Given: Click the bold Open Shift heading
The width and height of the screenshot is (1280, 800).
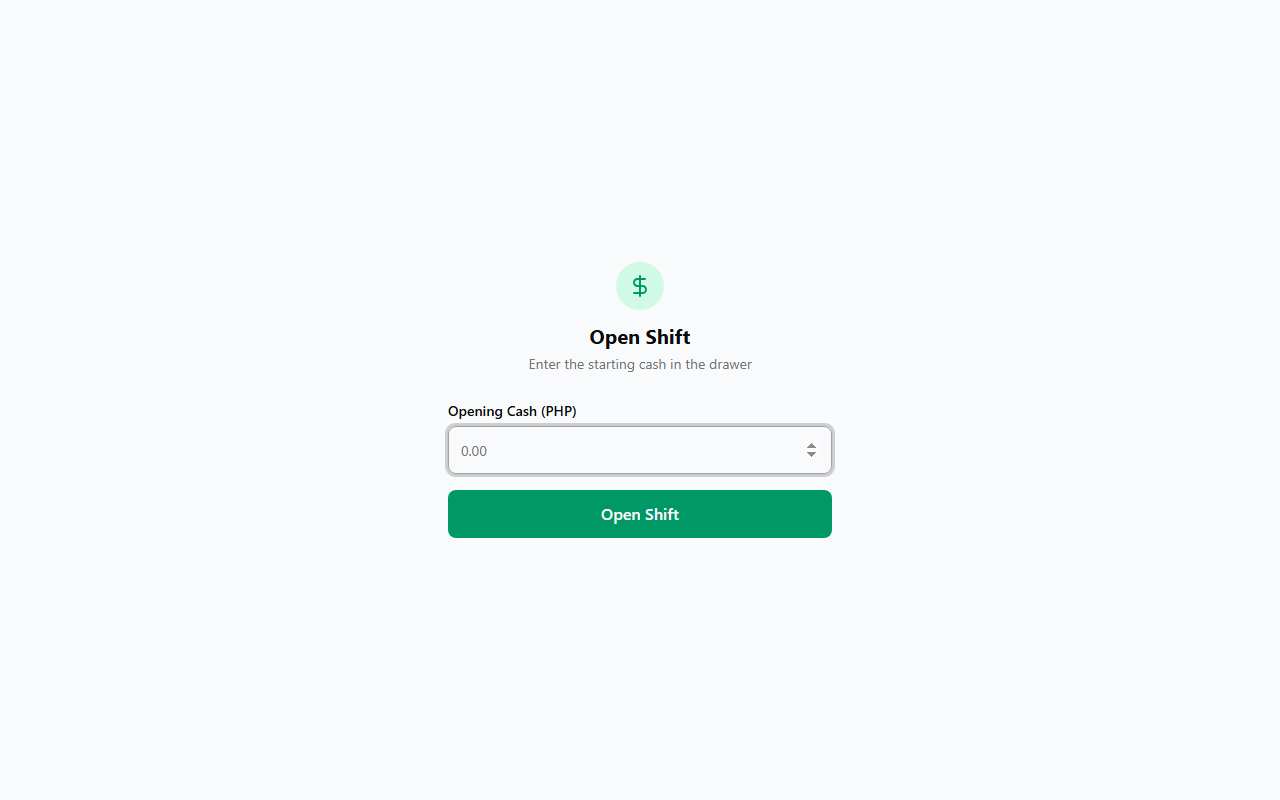Looking at the screenshot, I should tap(640, 337).
